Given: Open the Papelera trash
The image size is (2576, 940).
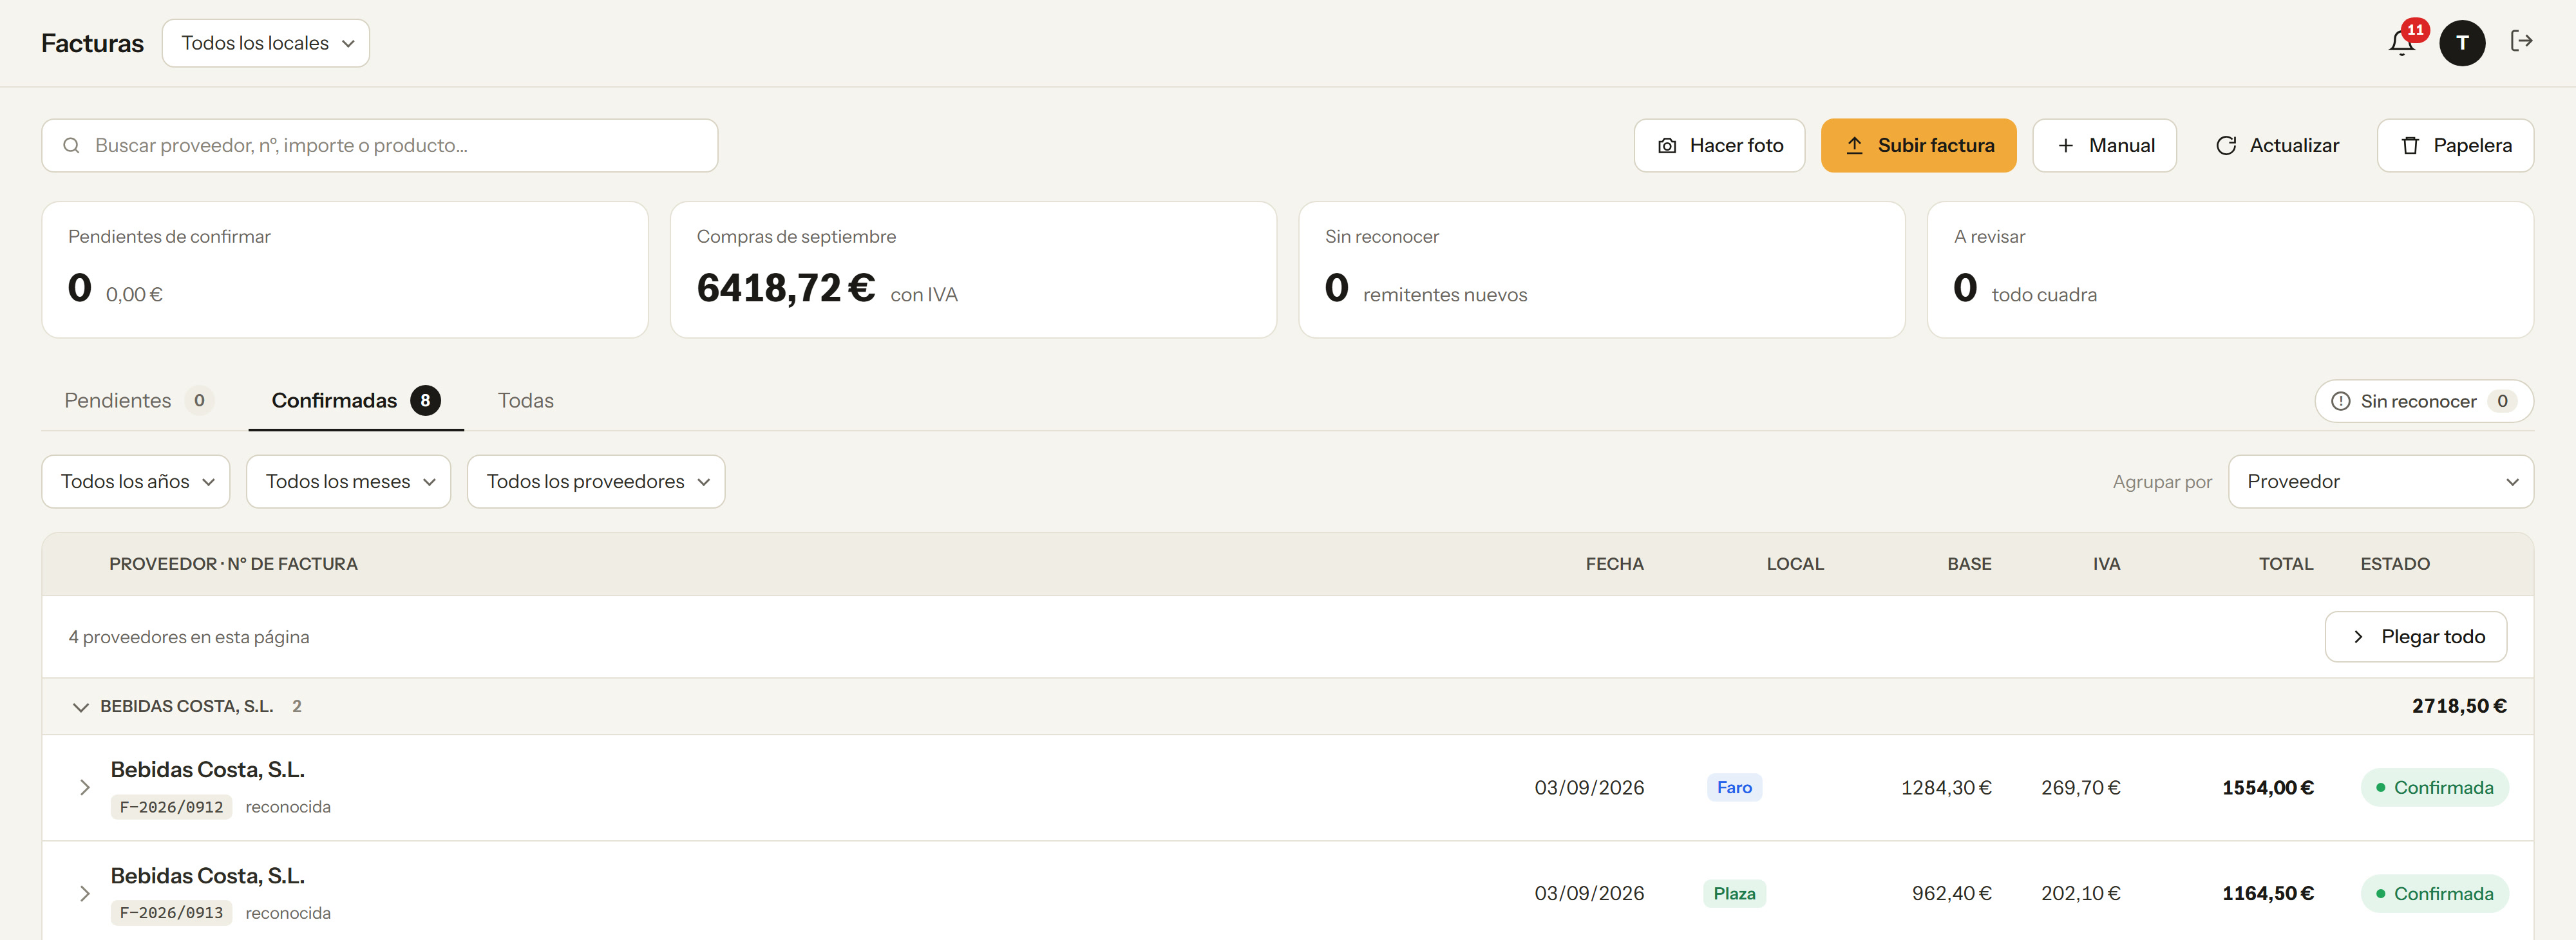Looking at the screenshot, I should tap(2455, 146).
